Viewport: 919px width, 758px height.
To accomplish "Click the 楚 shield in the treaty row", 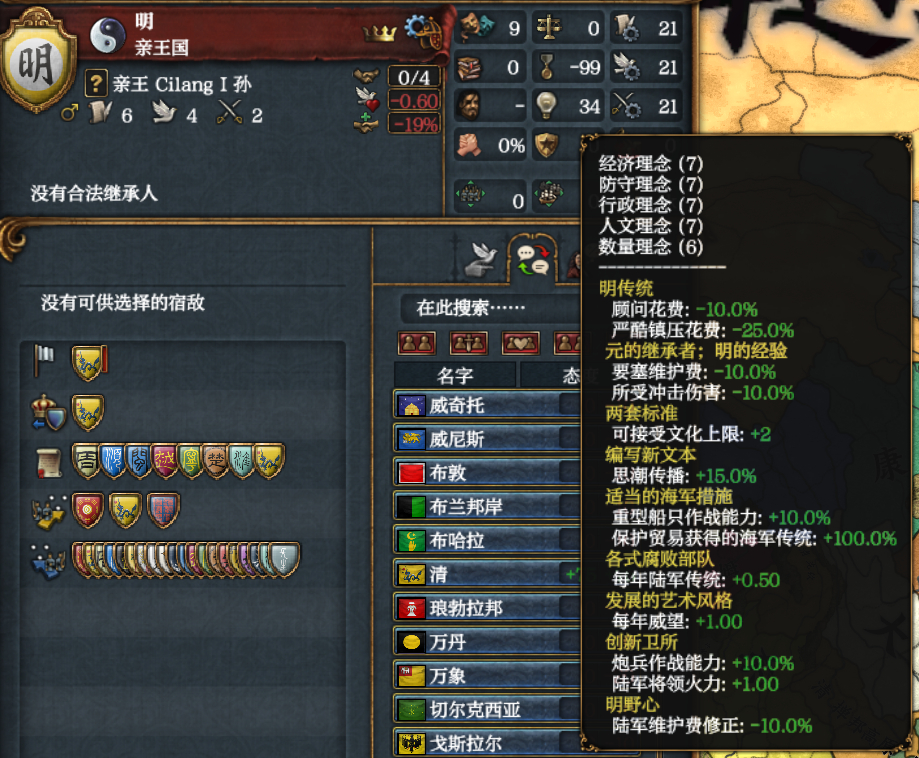I will tap(216, 461).
